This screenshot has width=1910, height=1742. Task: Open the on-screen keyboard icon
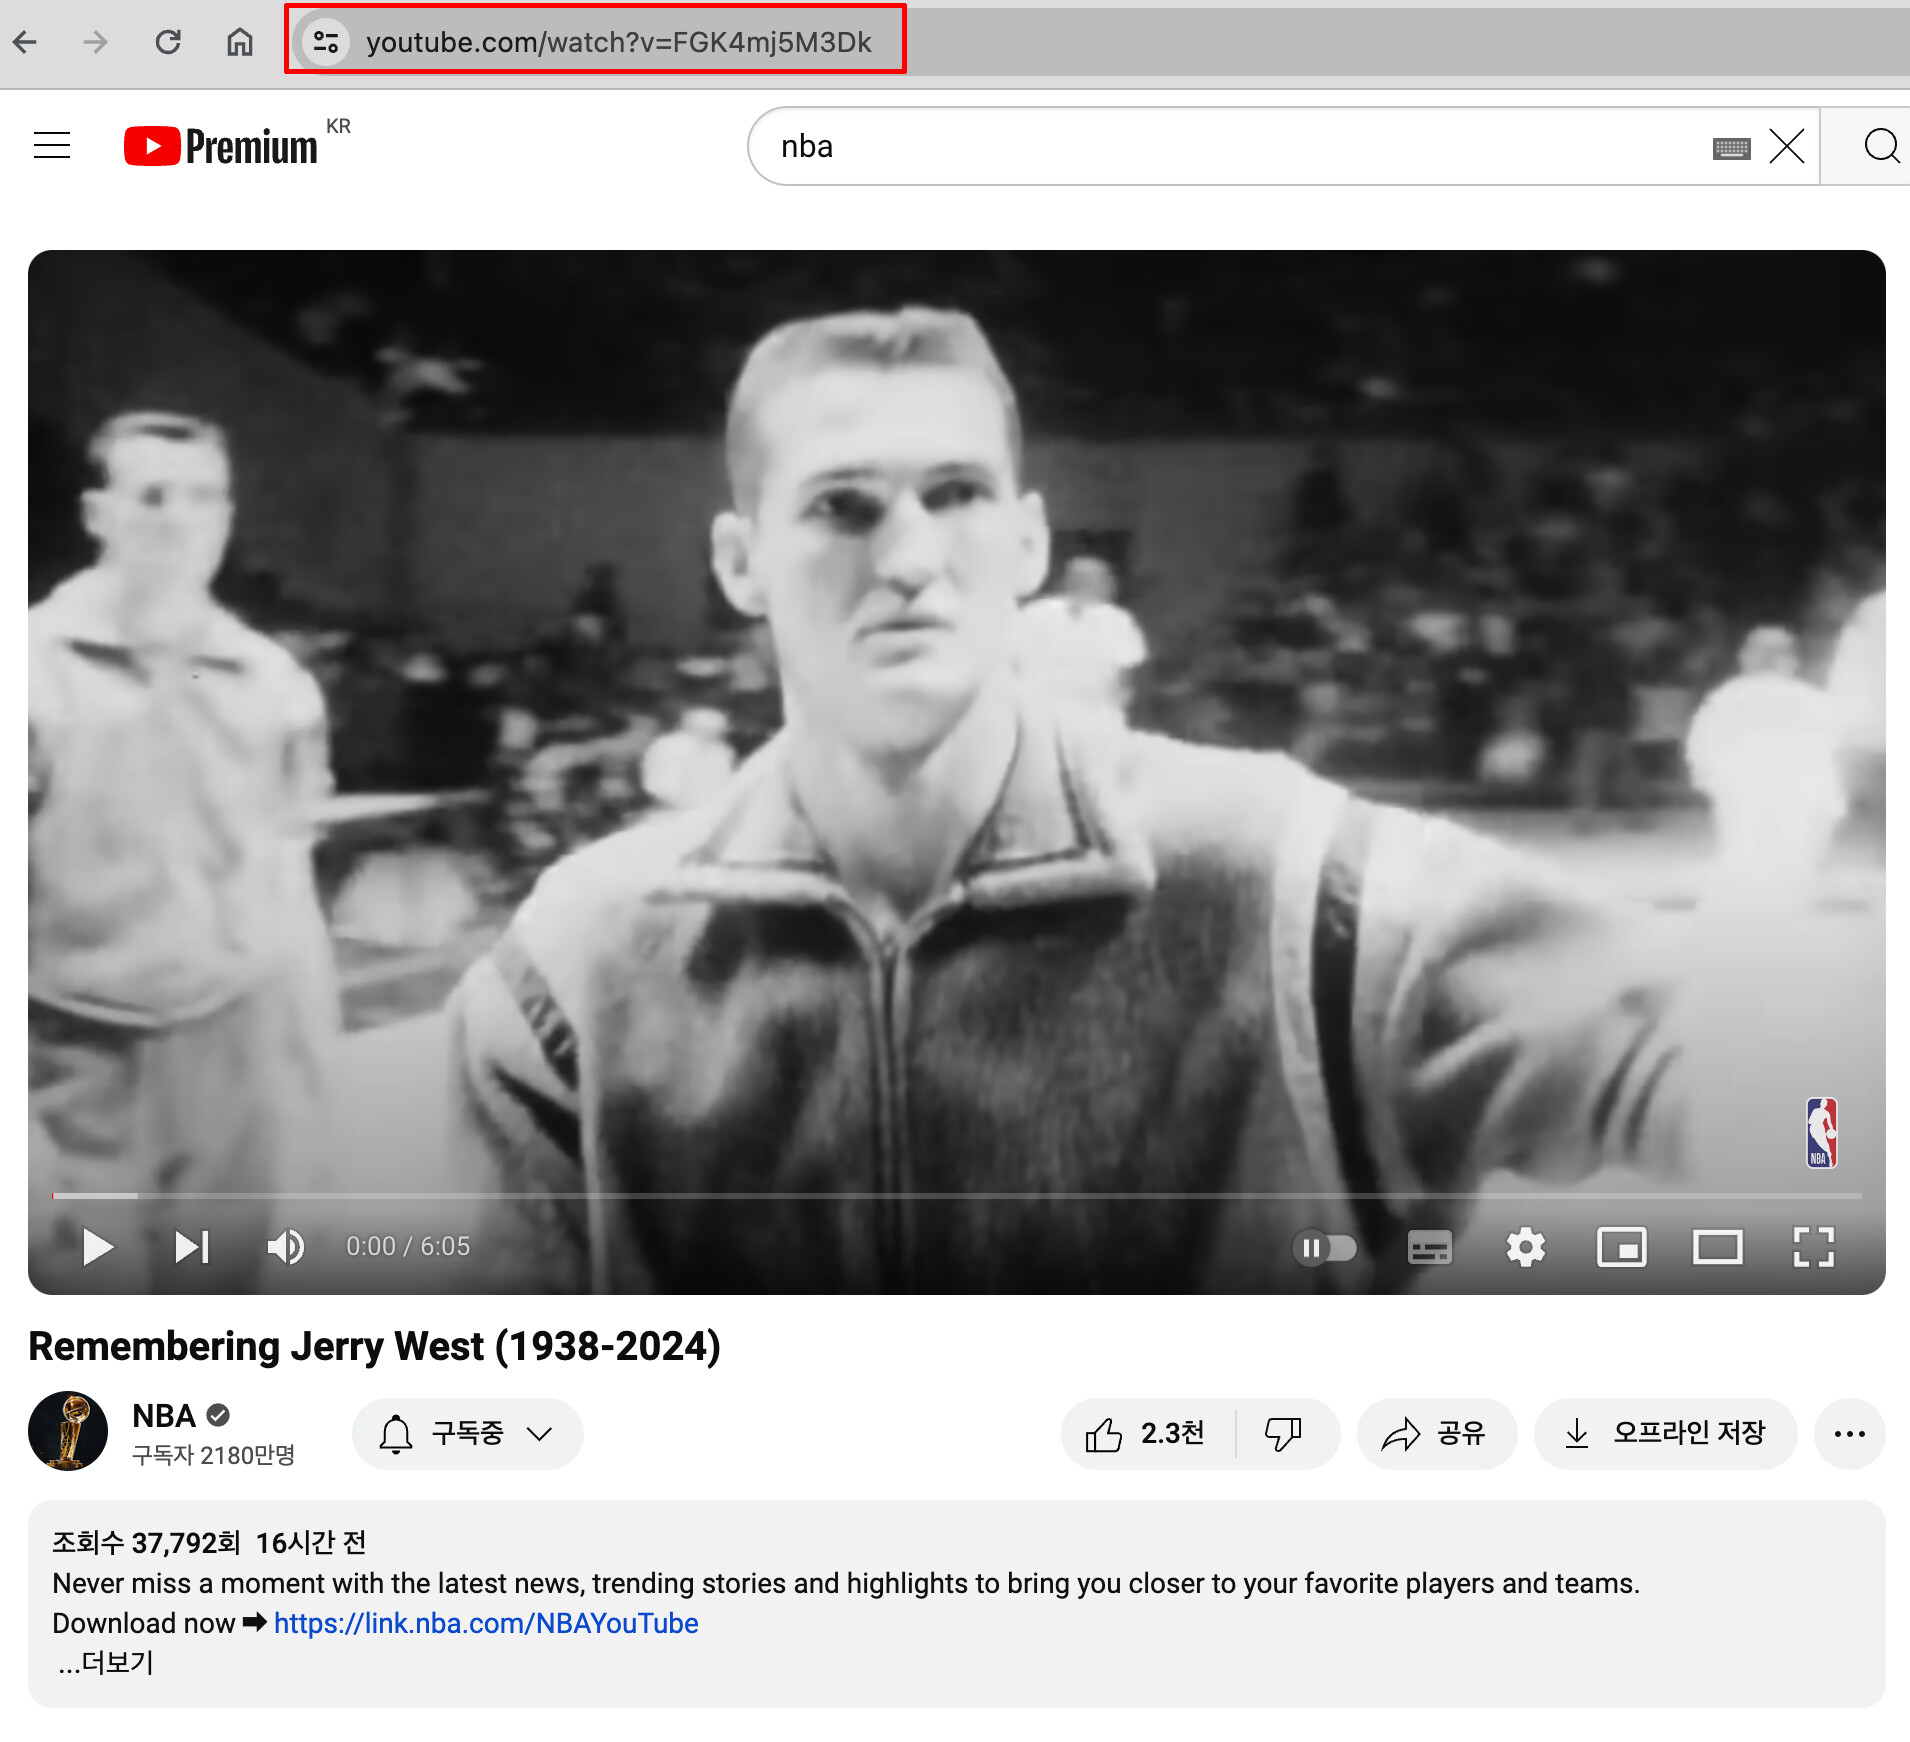[1731, 149]
